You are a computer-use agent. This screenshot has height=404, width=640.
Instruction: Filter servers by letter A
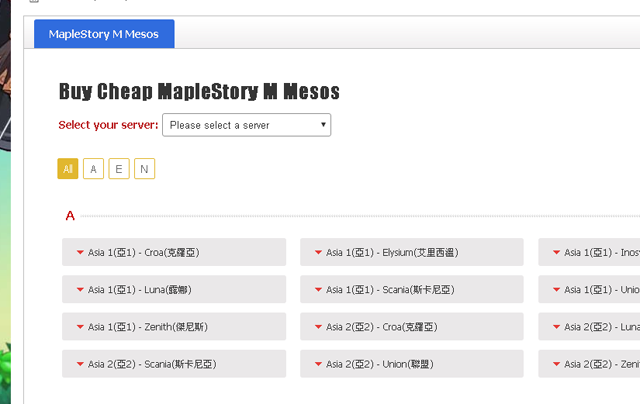coord(93,169)
